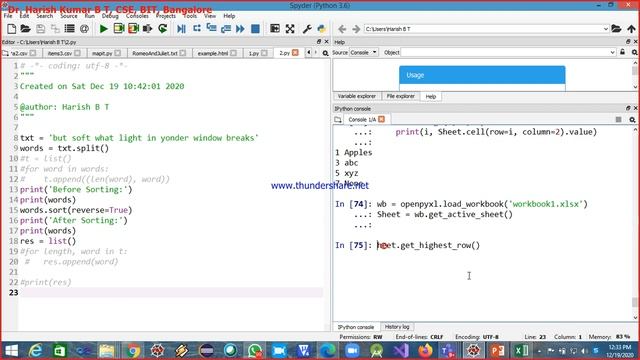The image size is (640, 360).
Task: Run the current cell
Action: click(119, 29)
